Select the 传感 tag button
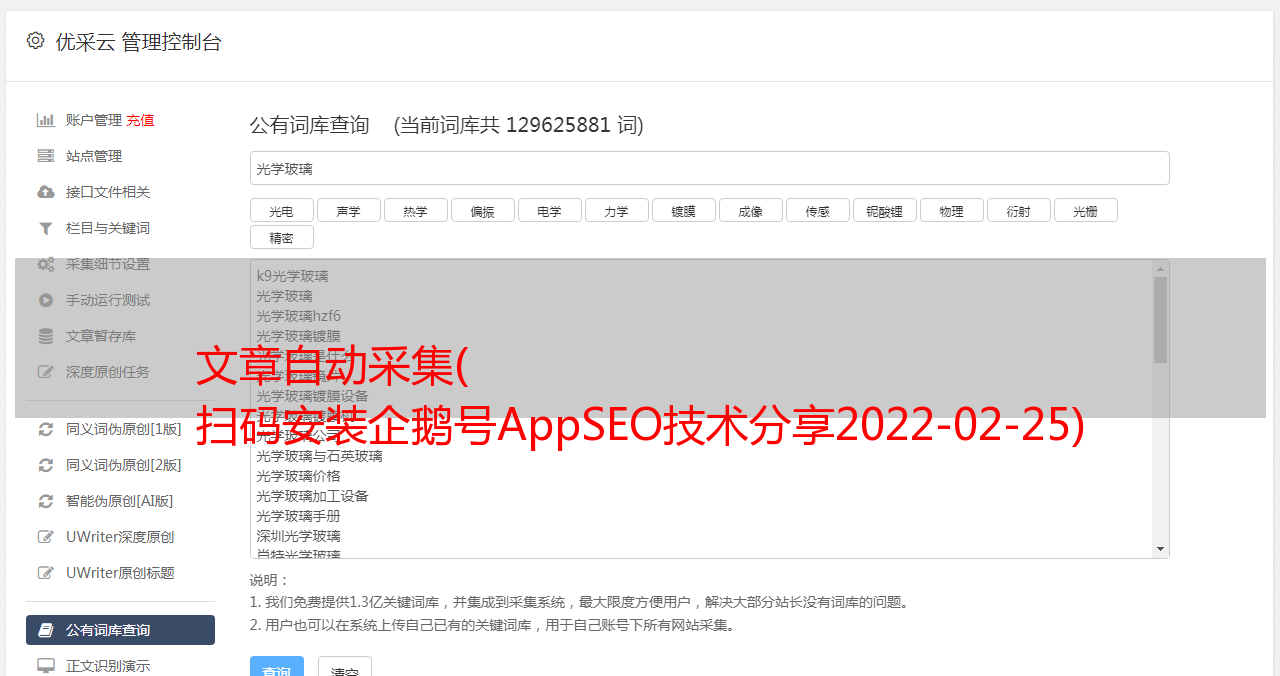 (817, 211)
